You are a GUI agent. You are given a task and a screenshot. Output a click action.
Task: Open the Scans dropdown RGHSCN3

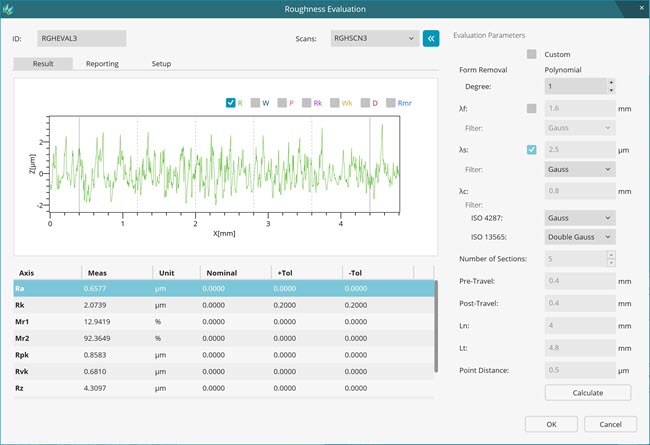click(x=374, y=38)
